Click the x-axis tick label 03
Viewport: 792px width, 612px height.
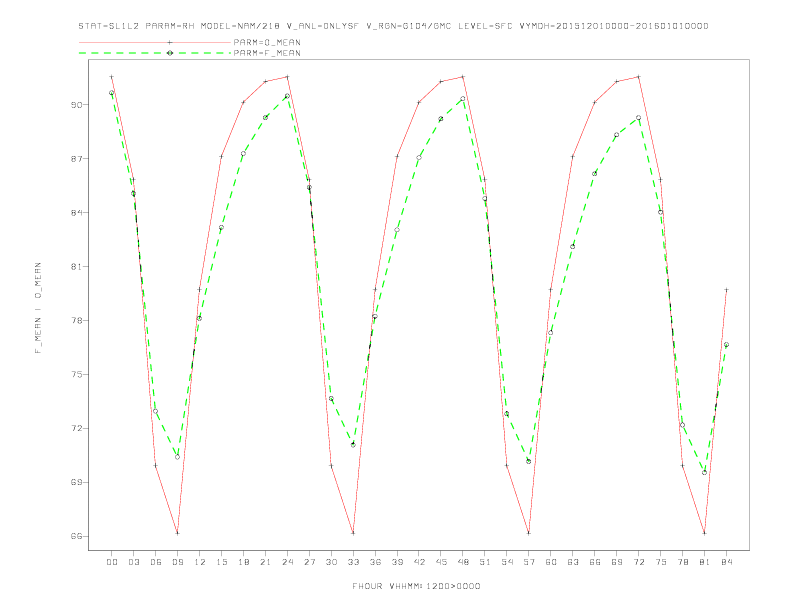(x=133, y=562)
